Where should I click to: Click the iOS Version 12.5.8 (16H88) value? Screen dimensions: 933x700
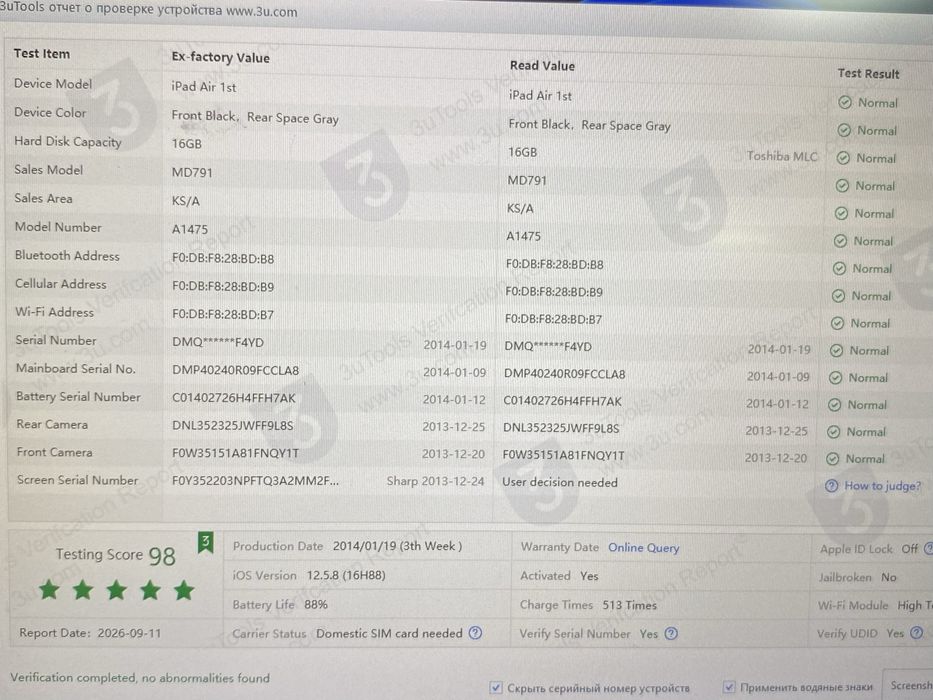(346, 576)
